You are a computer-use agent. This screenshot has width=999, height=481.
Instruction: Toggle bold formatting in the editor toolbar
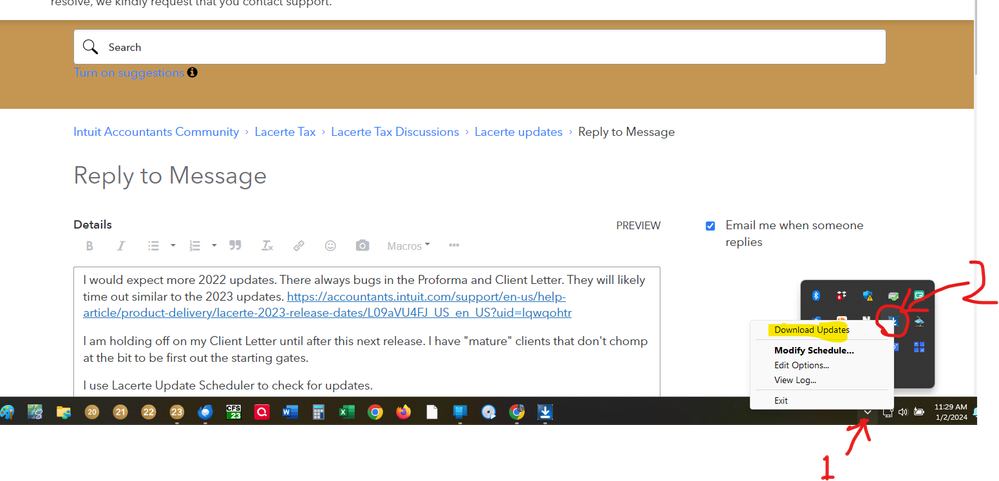pyautogui.click(x=90, y=246)
